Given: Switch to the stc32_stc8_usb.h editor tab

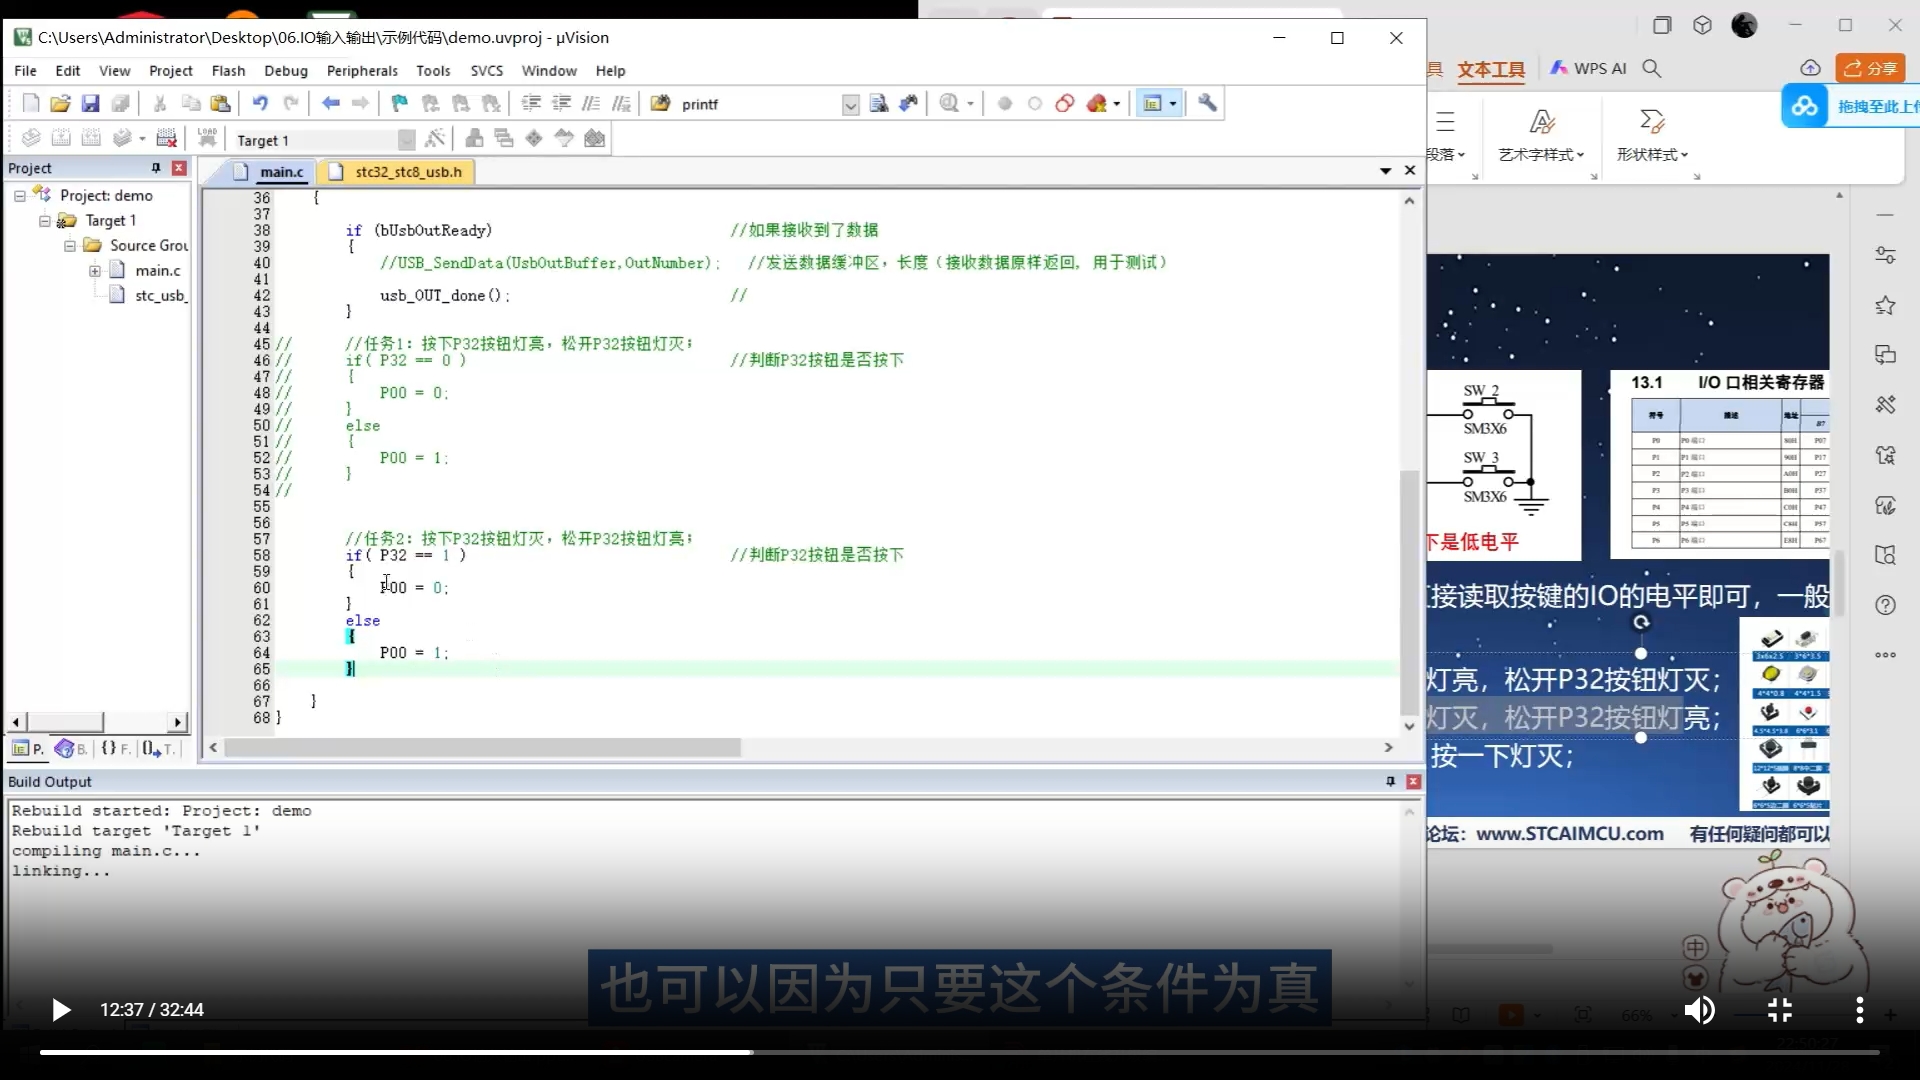Looking at the screenshot, I should click(x=397, y=172).
